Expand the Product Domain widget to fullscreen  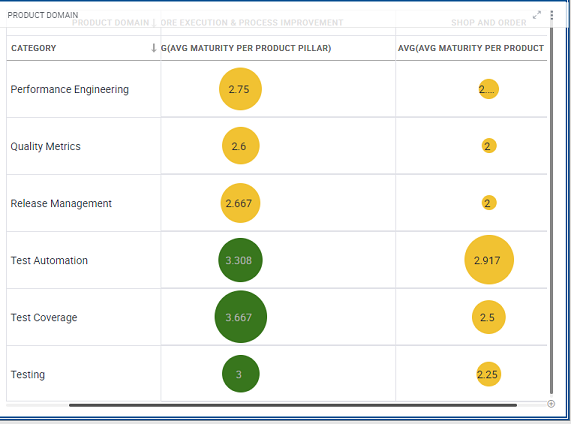coord(537,15)
